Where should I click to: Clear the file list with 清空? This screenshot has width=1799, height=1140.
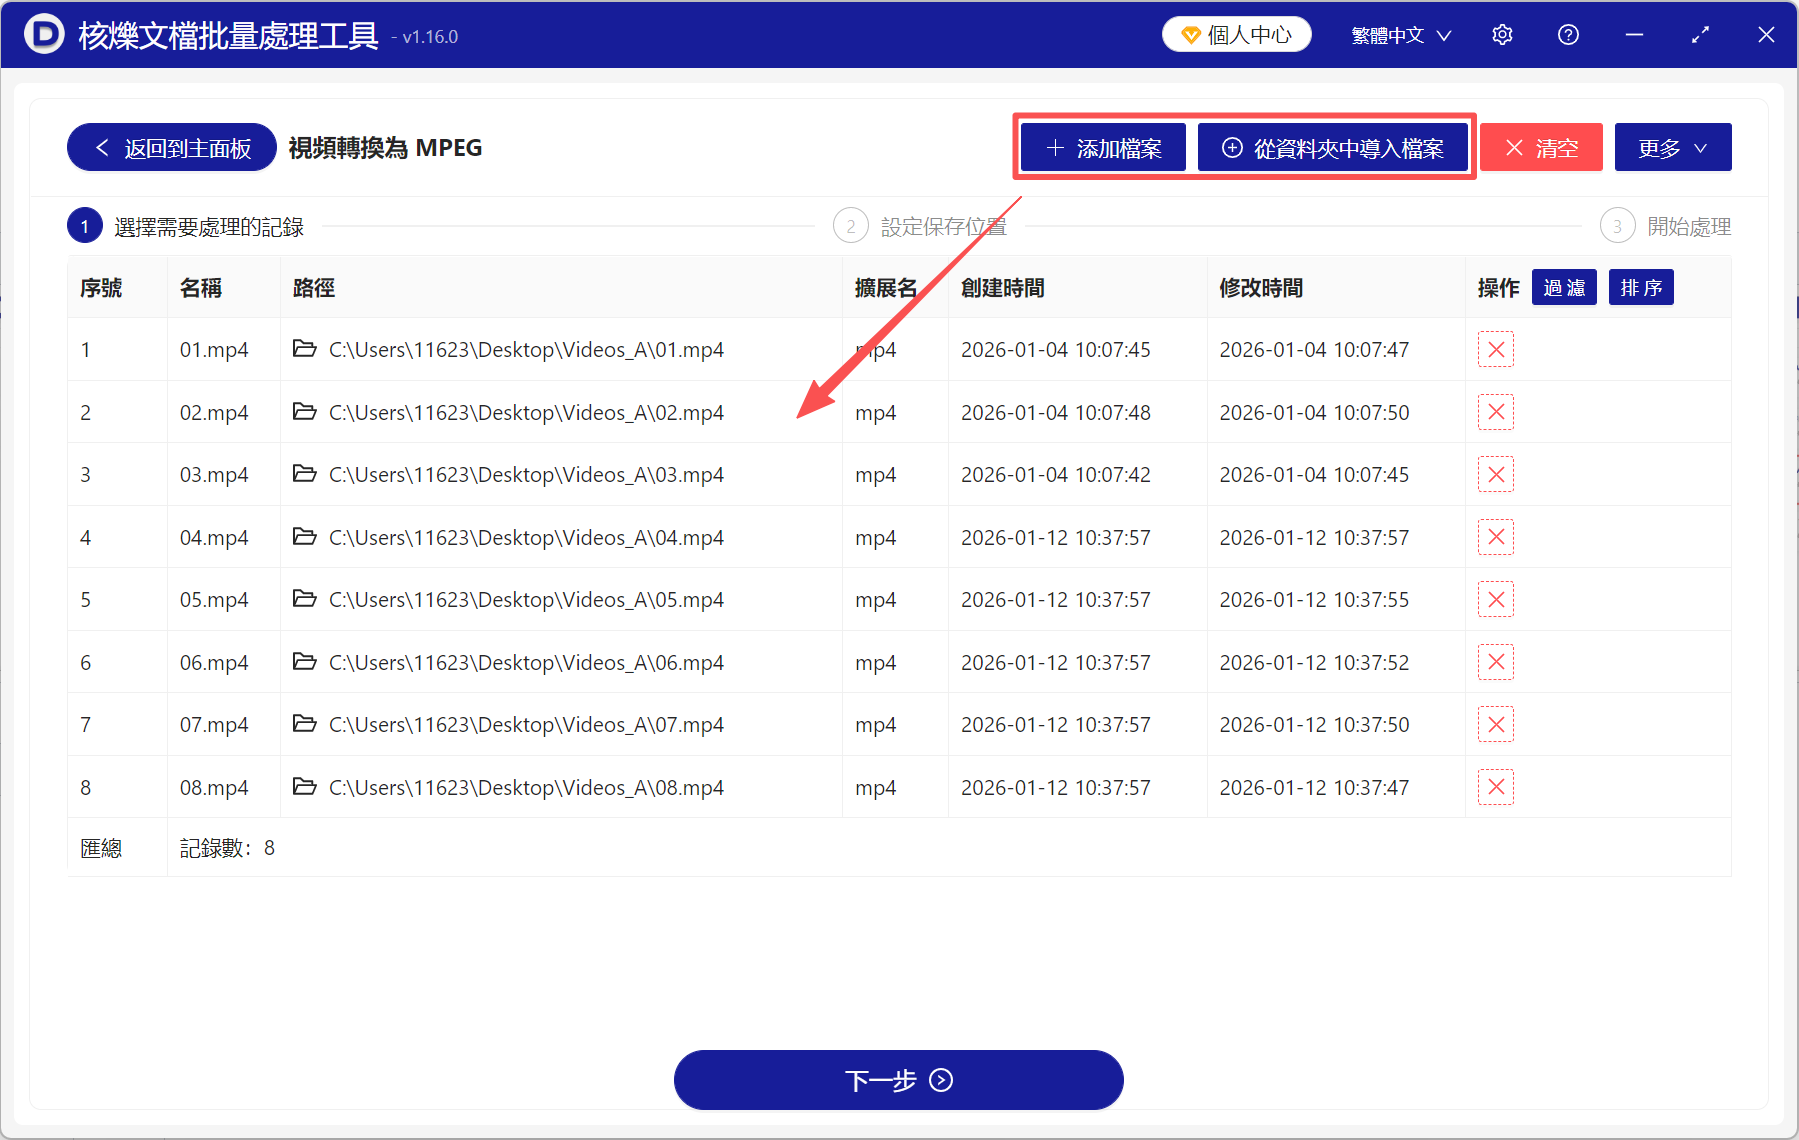click(x=1541, y=147)
